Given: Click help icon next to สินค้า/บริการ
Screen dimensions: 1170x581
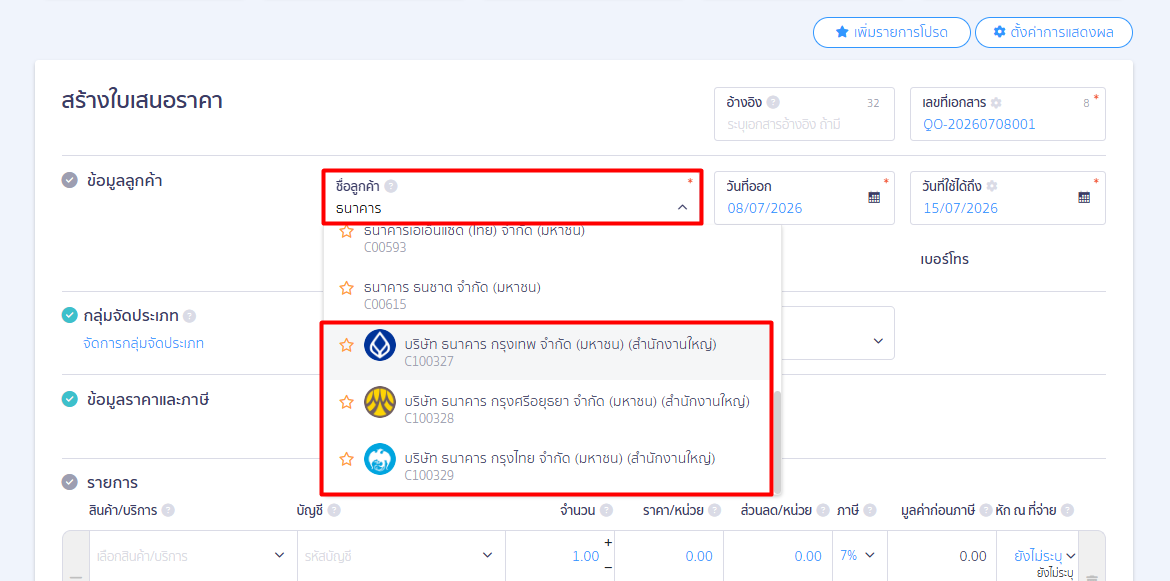Looking at the screenshot, I should point(169,511).
